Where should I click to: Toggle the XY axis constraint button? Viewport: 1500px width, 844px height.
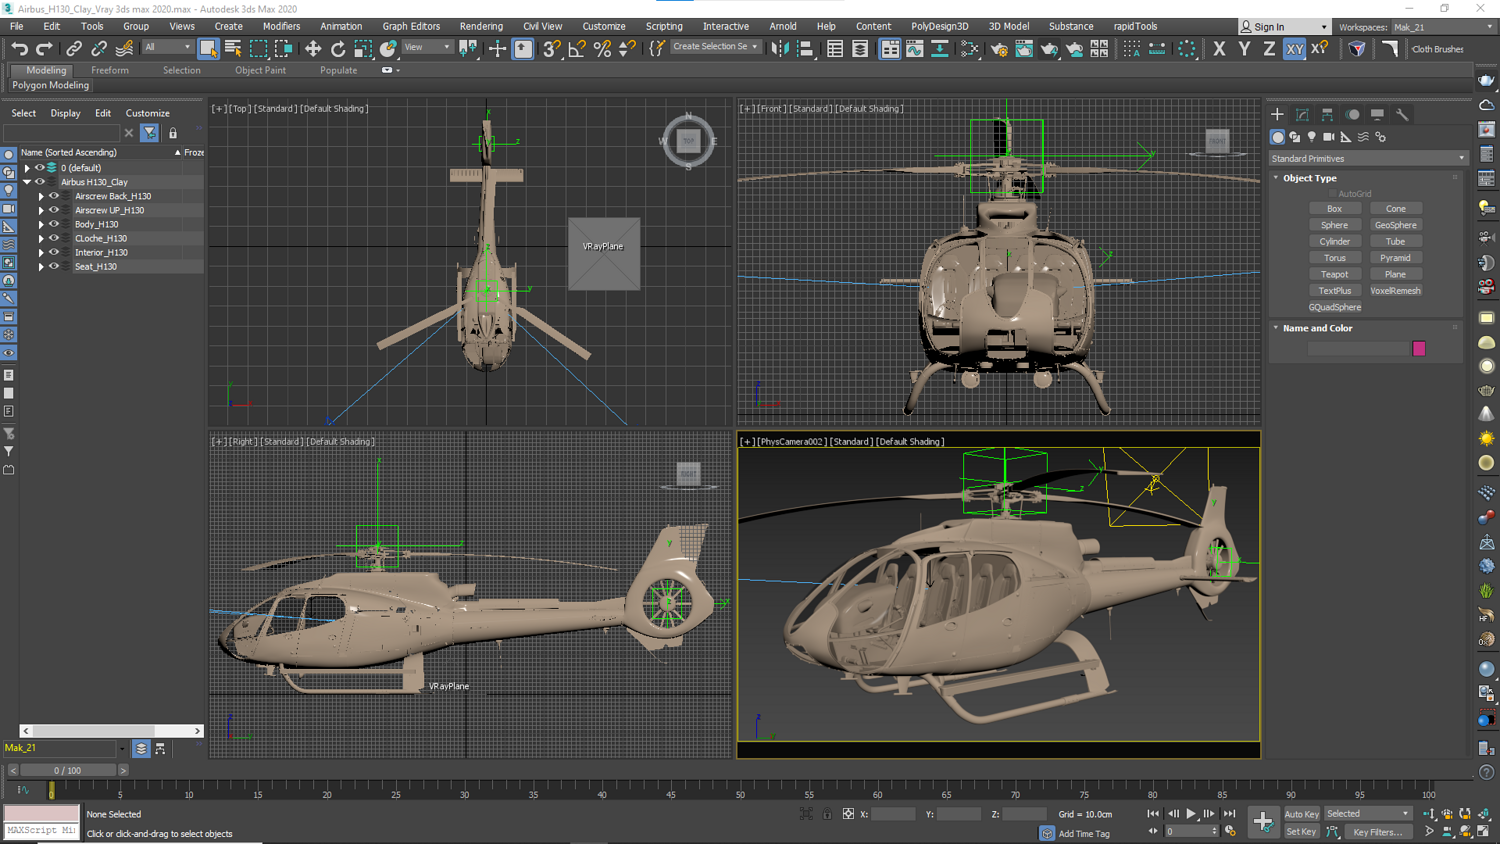(1294, 49)
